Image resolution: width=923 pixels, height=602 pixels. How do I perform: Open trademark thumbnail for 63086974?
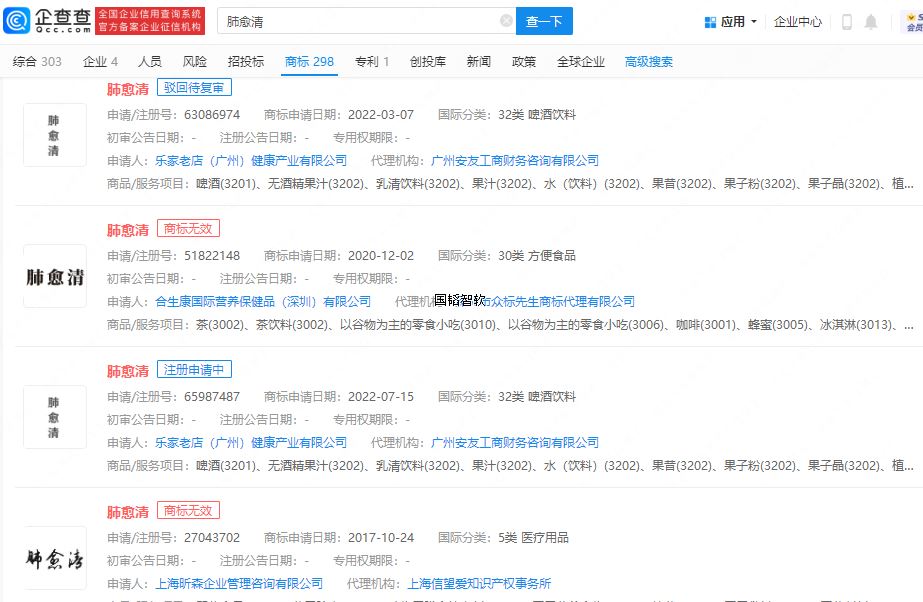[55, 135]
